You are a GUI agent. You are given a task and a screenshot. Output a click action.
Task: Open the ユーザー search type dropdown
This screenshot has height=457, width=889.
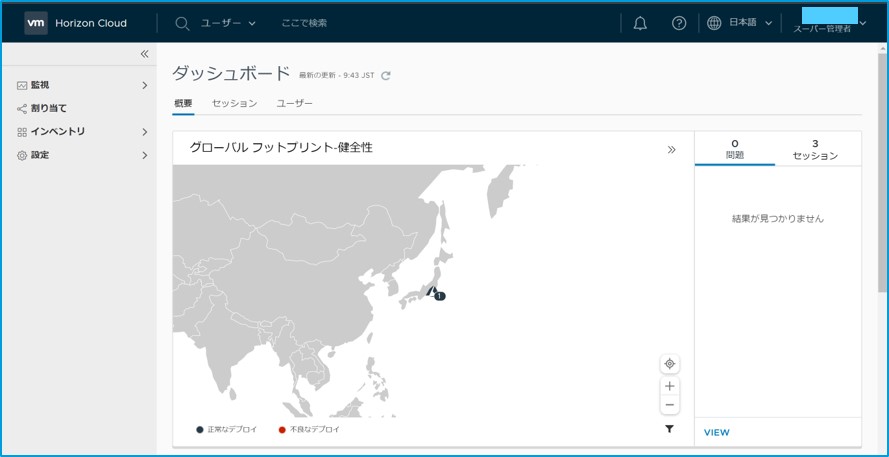coord(229,23)
